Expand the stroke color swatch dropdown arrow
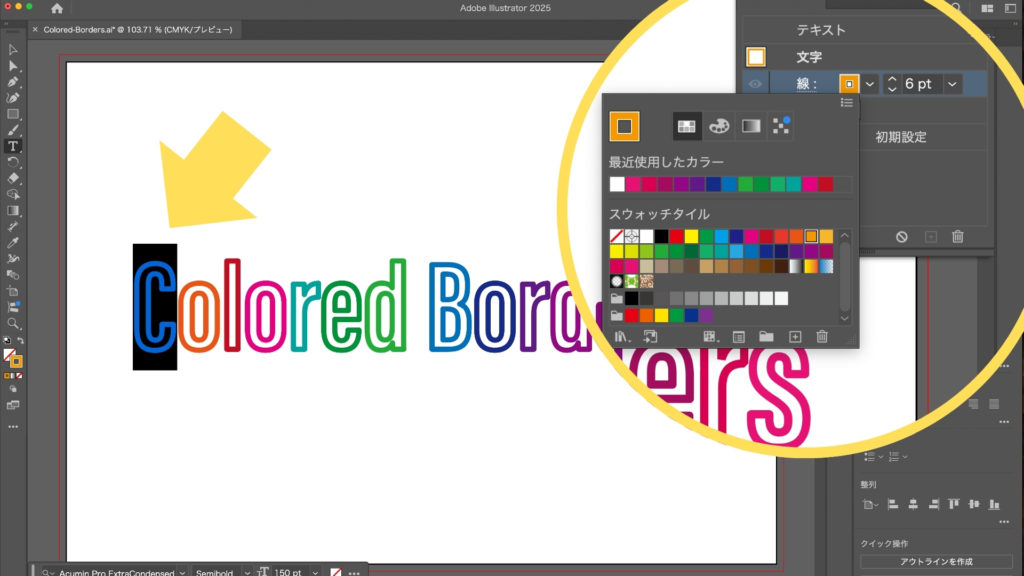The width and height of the screenshot is (1024, 576). (870, 84)
